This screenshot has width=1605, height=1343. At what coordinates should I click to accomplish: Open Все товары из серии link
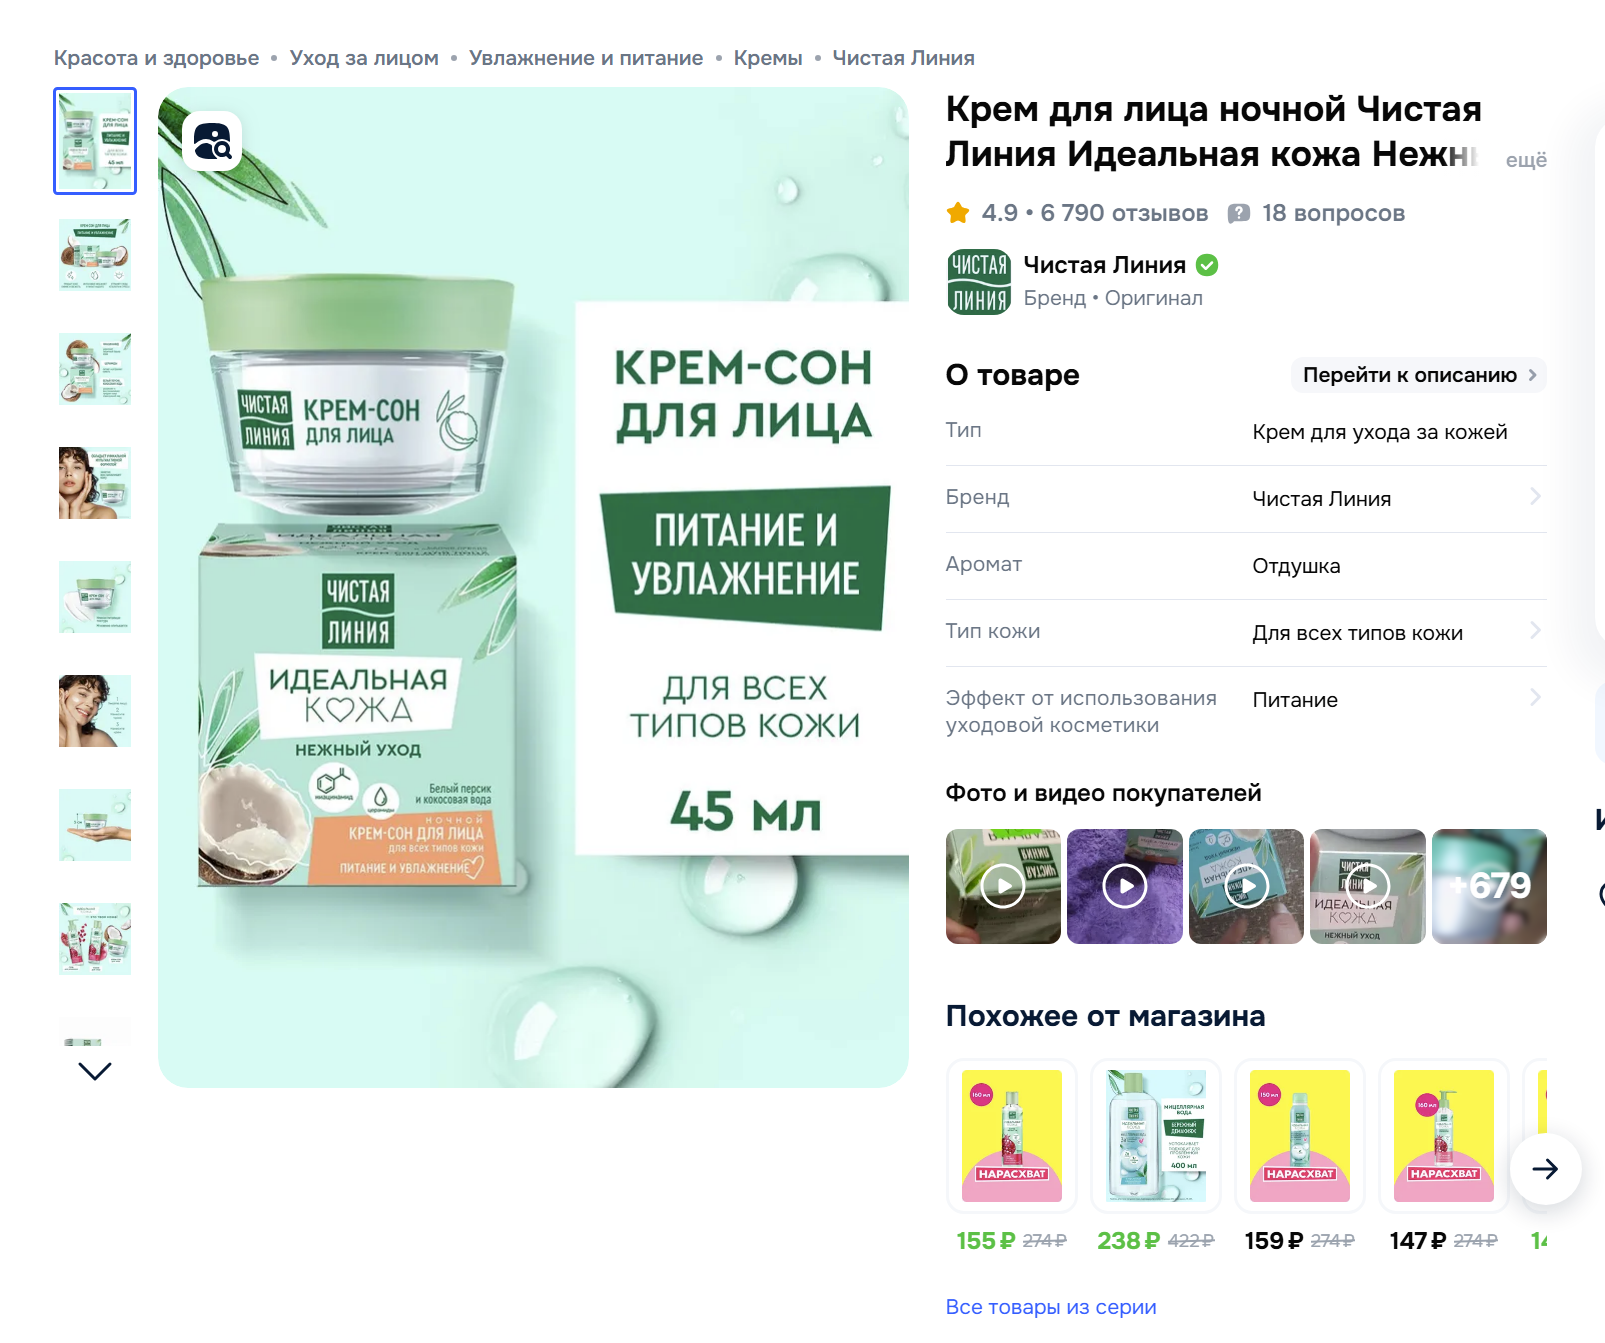1051,1307
